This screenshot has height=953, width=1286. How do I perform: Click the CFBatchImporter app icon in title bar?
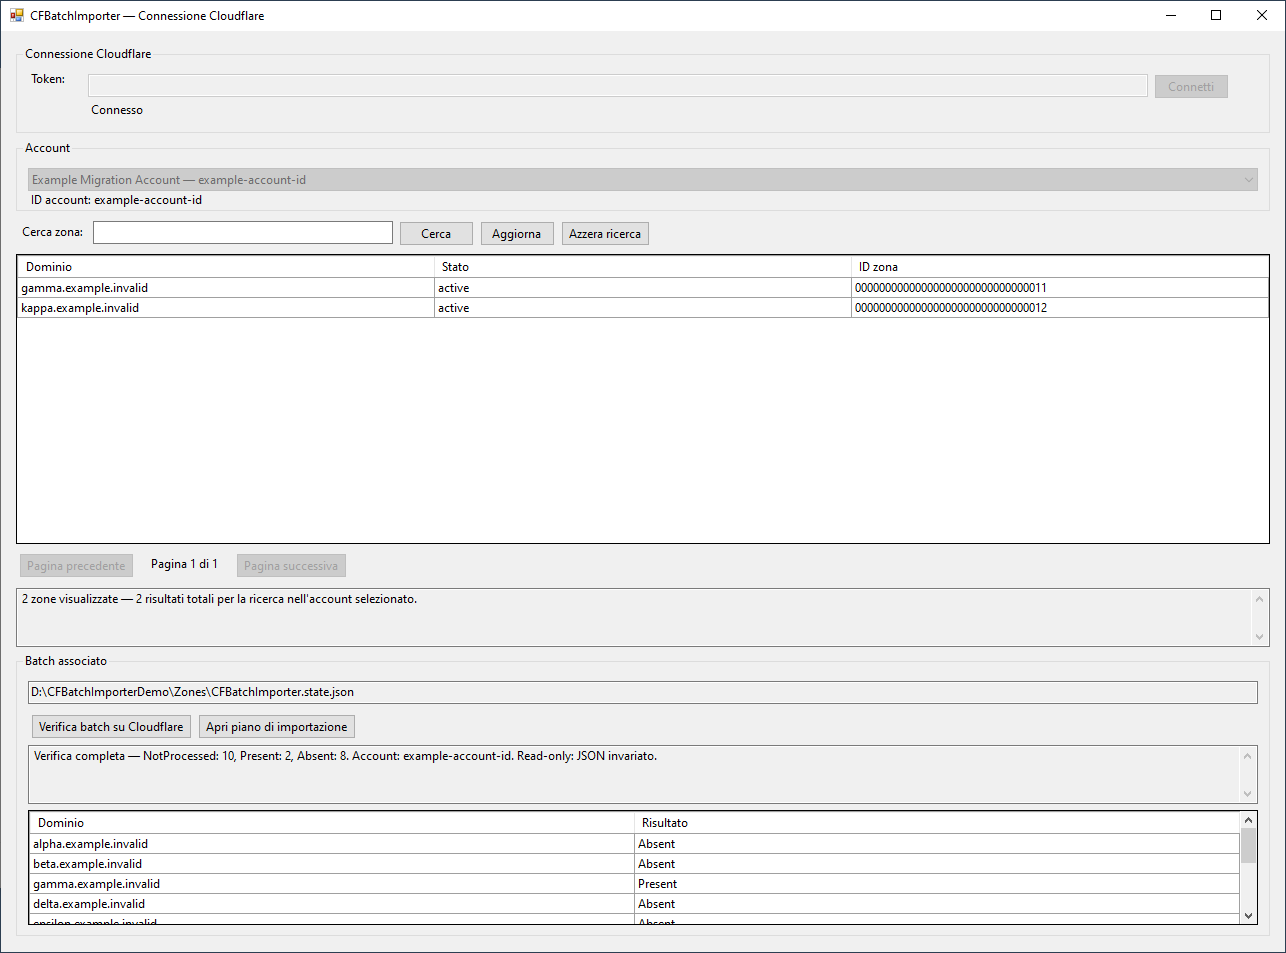coord(16,16)
